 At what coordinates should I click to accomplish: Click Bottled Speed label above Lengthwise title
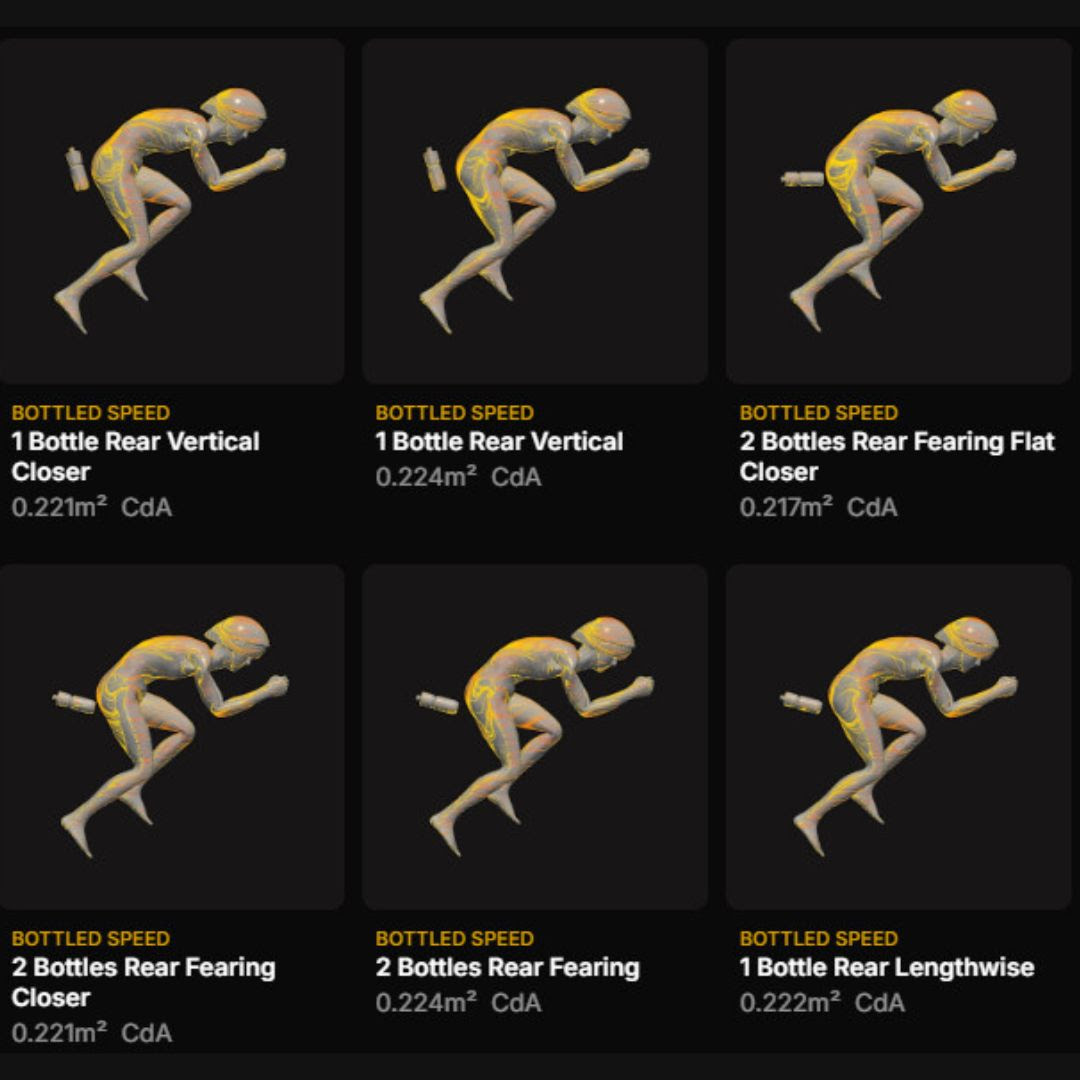(x=819, y=939)
